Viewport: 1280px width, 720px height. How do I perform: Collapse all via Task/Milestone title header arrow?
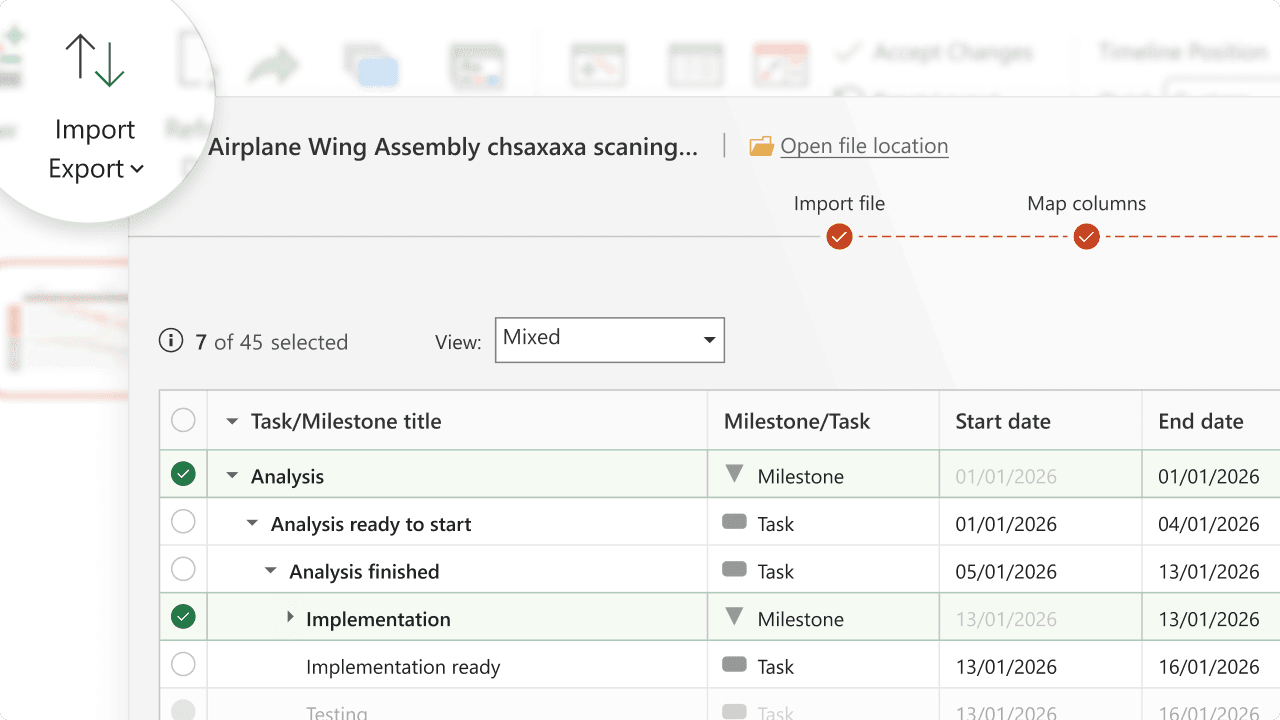[232, 422]
